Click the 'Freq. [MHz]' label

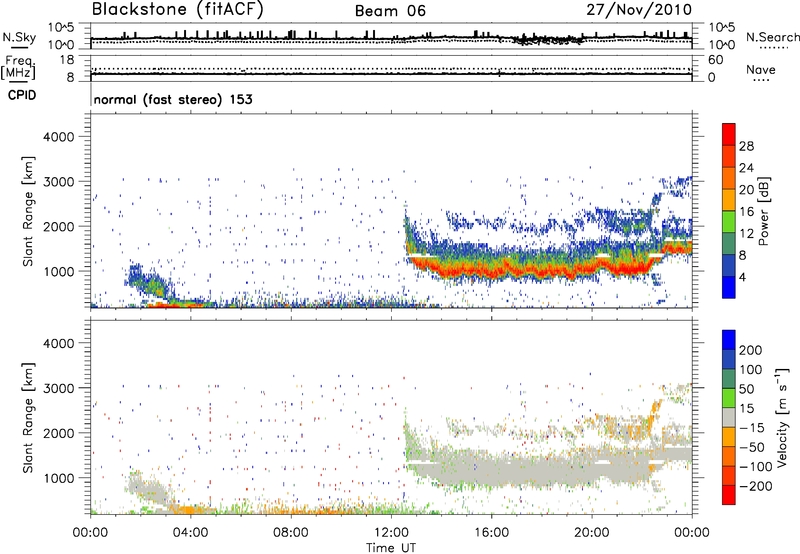(x=18, y=68)
